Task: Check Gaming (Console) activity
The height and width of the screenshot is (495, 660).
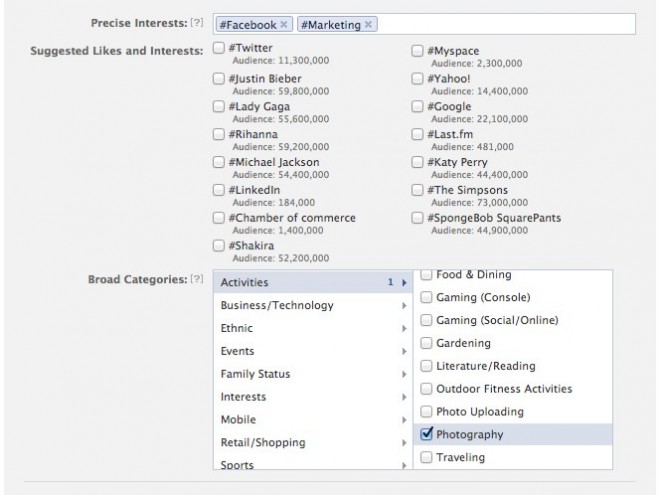Action: click(426, 297)
